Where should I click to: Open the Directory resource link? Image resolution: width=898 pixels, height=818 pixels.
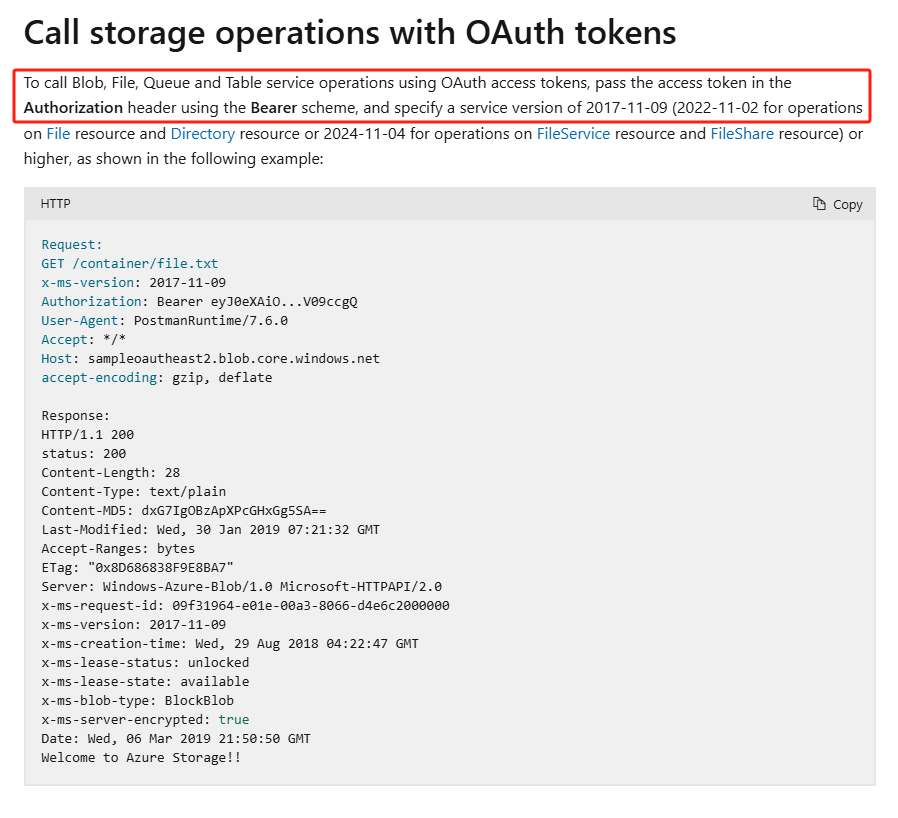(x=202, y=133)
